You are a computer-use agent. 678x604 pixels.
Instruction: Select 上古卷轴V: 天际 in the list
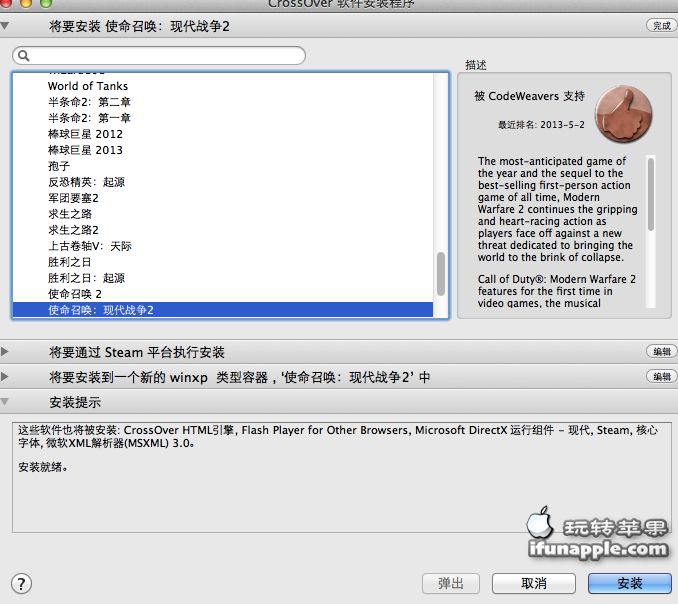coord(223,246)
